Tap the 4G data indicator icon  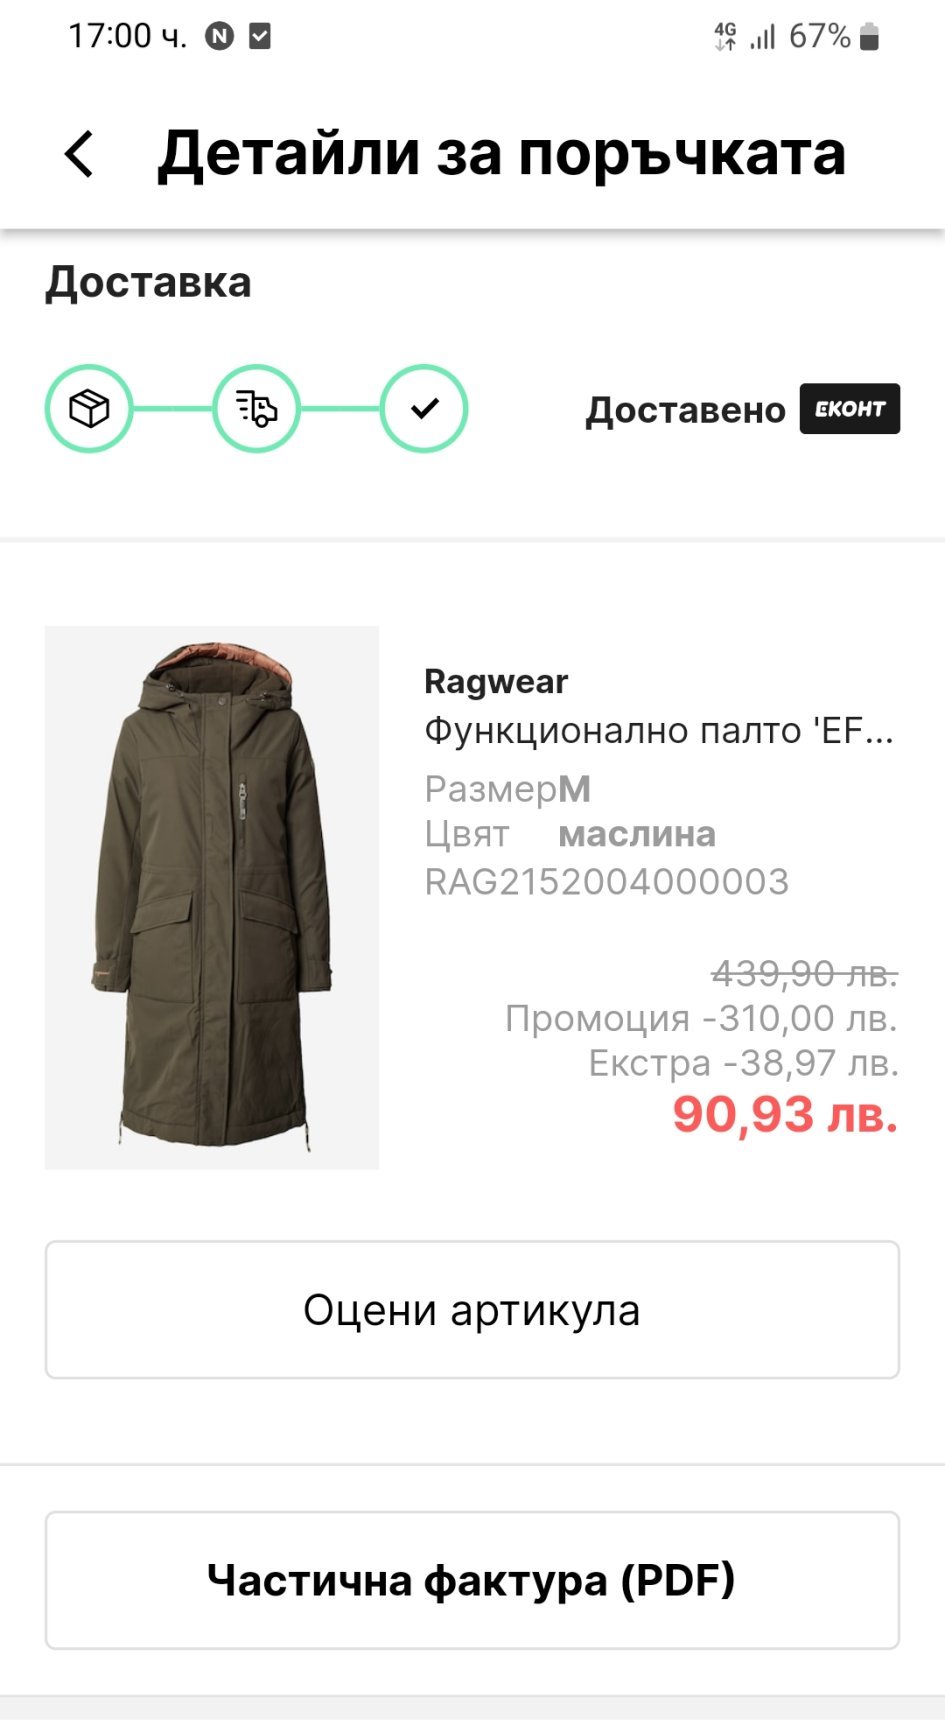(x=725, y=37)
